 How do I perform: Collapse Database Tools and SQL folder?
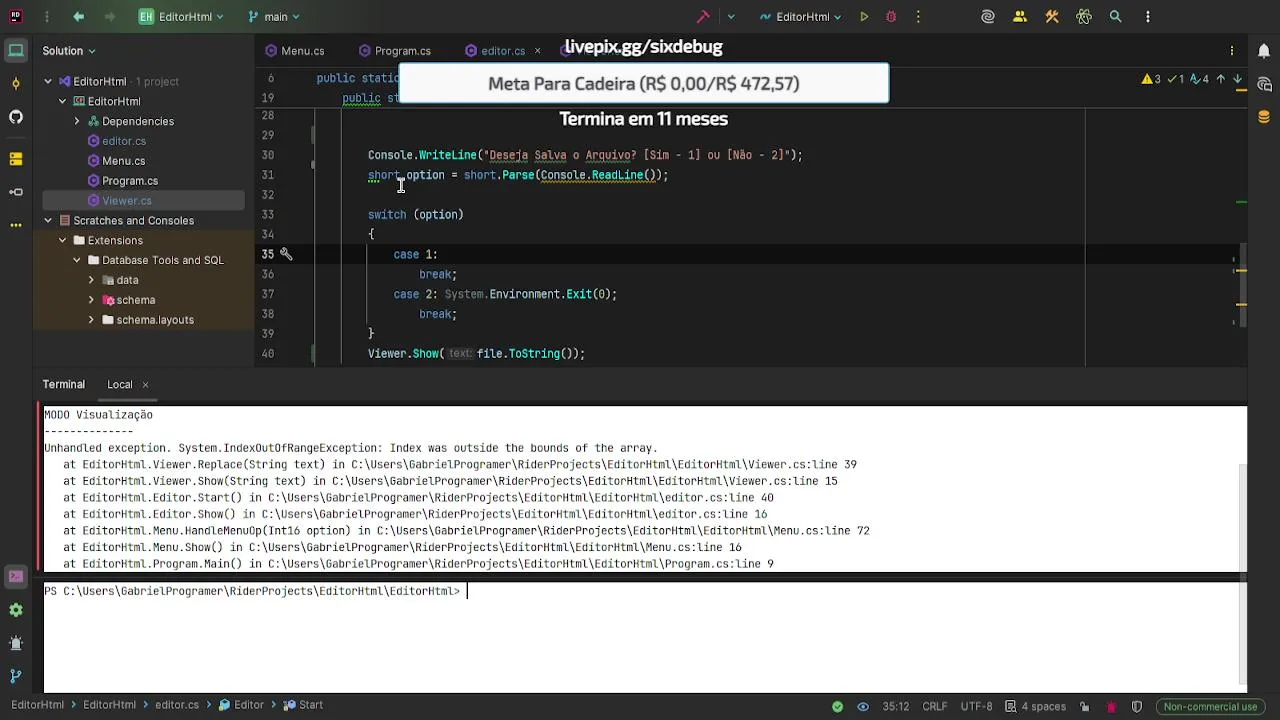[x=77, y=260]
